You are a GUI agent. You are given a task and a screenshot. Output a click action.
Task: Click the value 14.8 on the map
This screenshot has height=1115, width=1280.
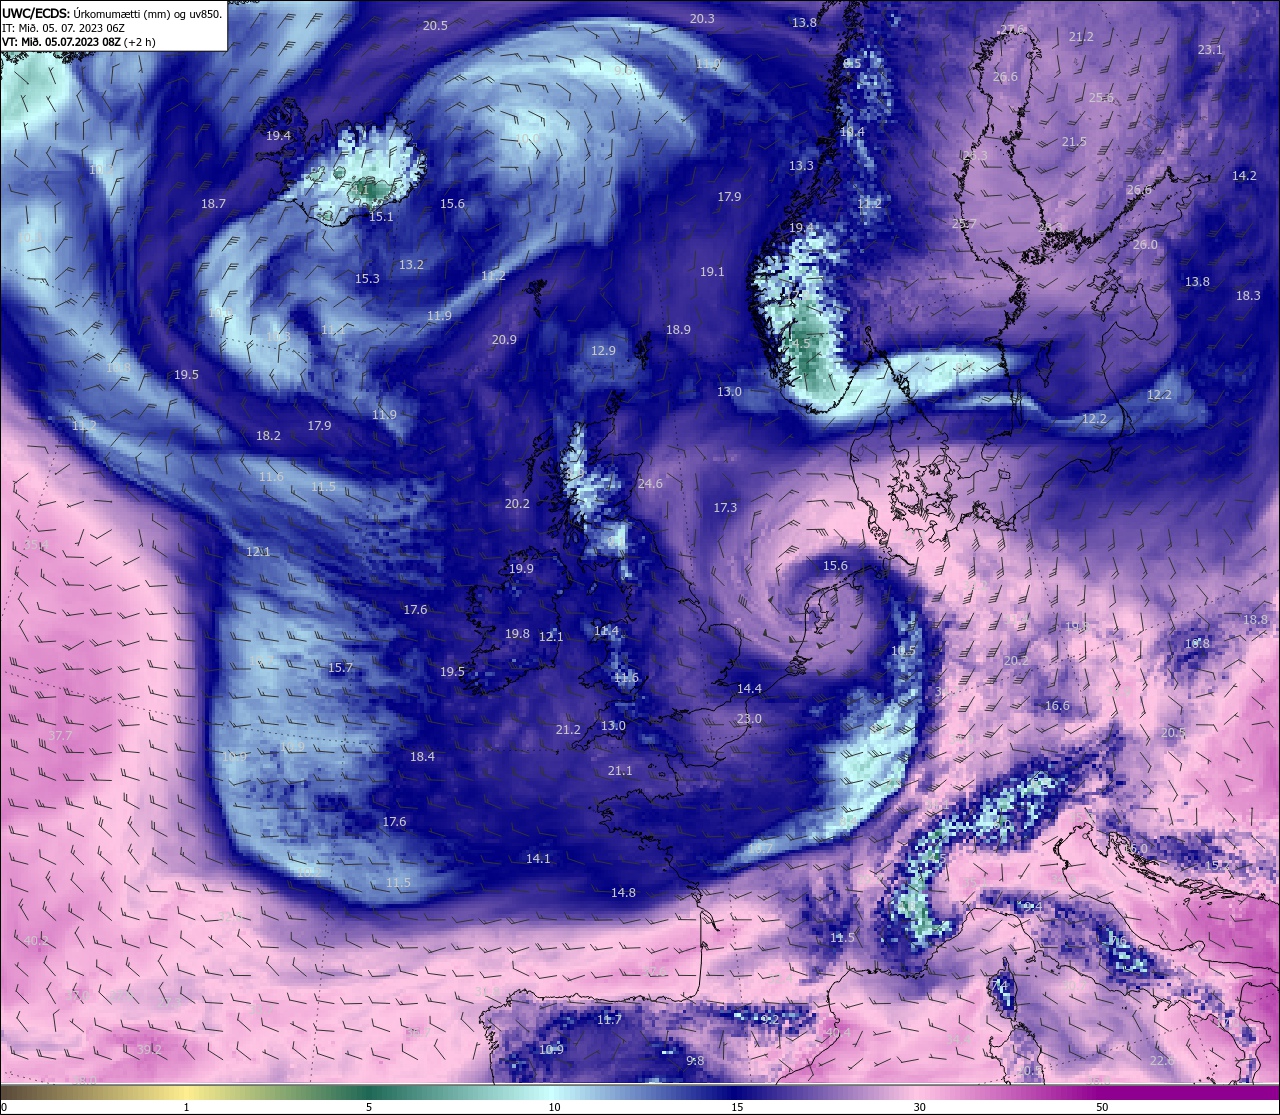click(623, 893)
